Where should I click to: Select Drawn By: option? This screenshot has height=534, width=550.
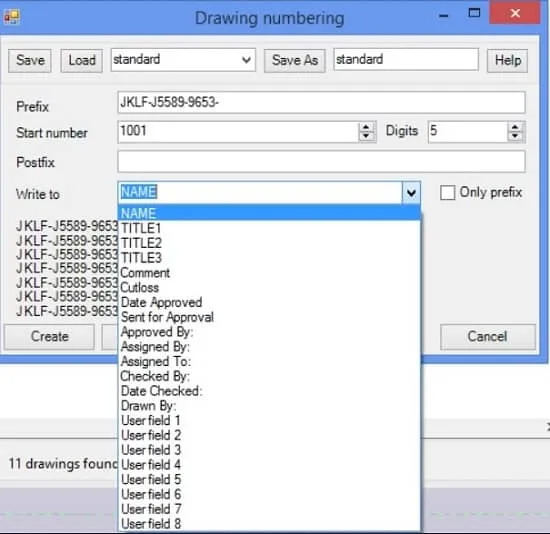(x=269, y=406)
